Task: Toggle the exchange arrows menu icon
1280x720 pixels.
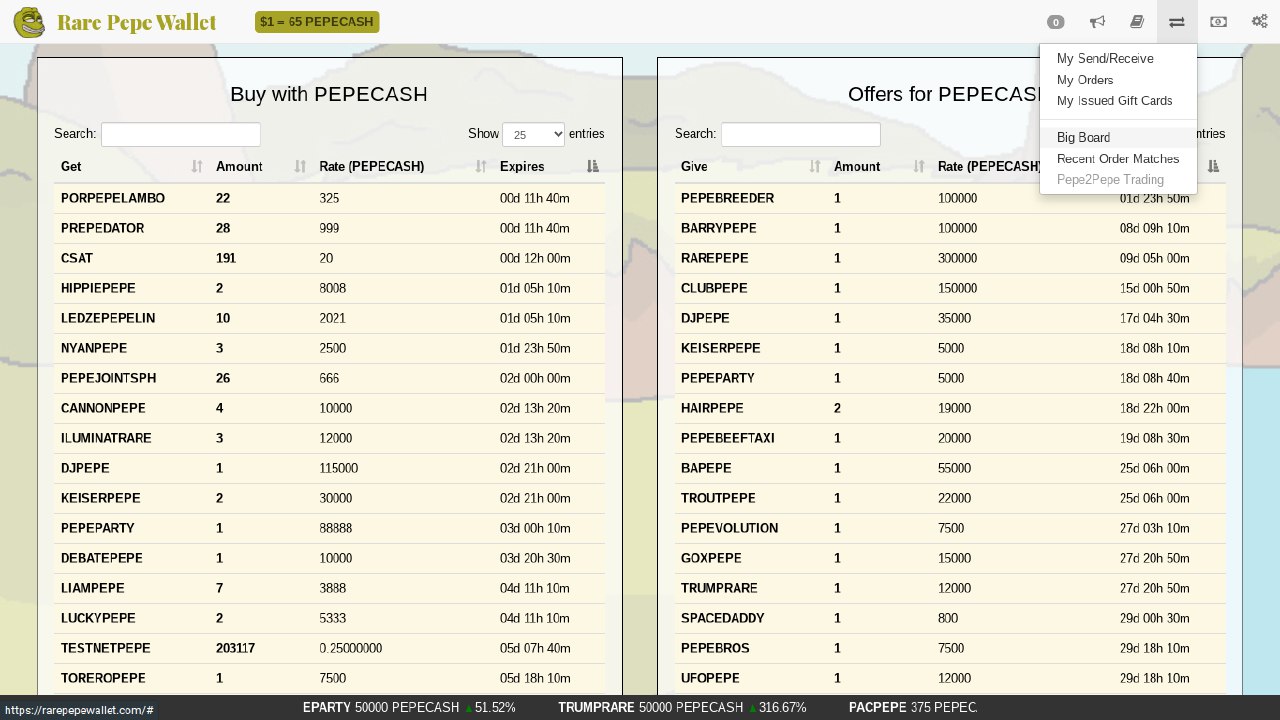Action: pos(1177,22)
